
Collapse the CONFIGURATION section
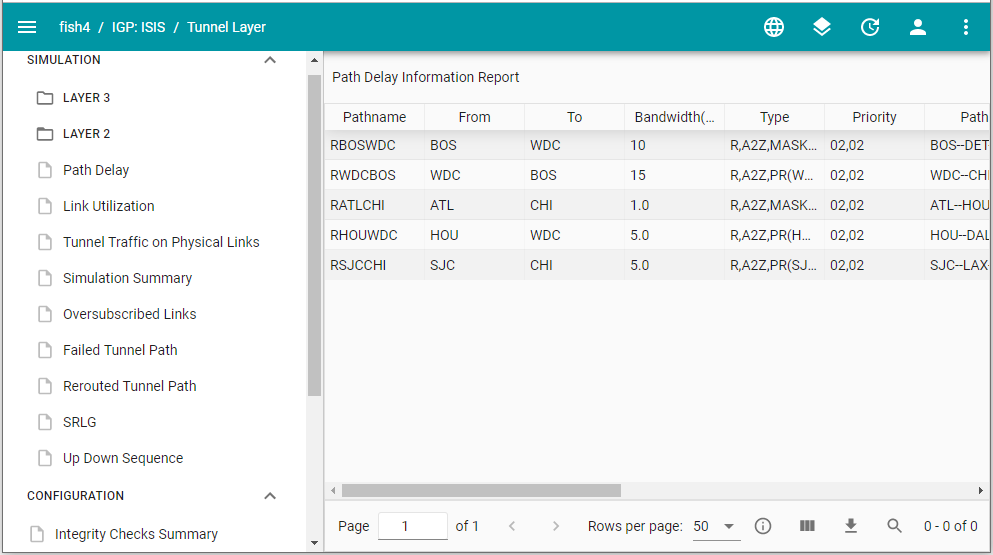tap(269, 496)
